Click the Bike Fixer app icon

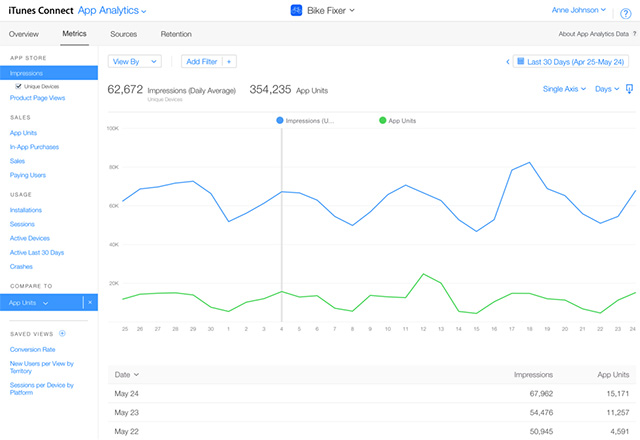pos(296,10)
